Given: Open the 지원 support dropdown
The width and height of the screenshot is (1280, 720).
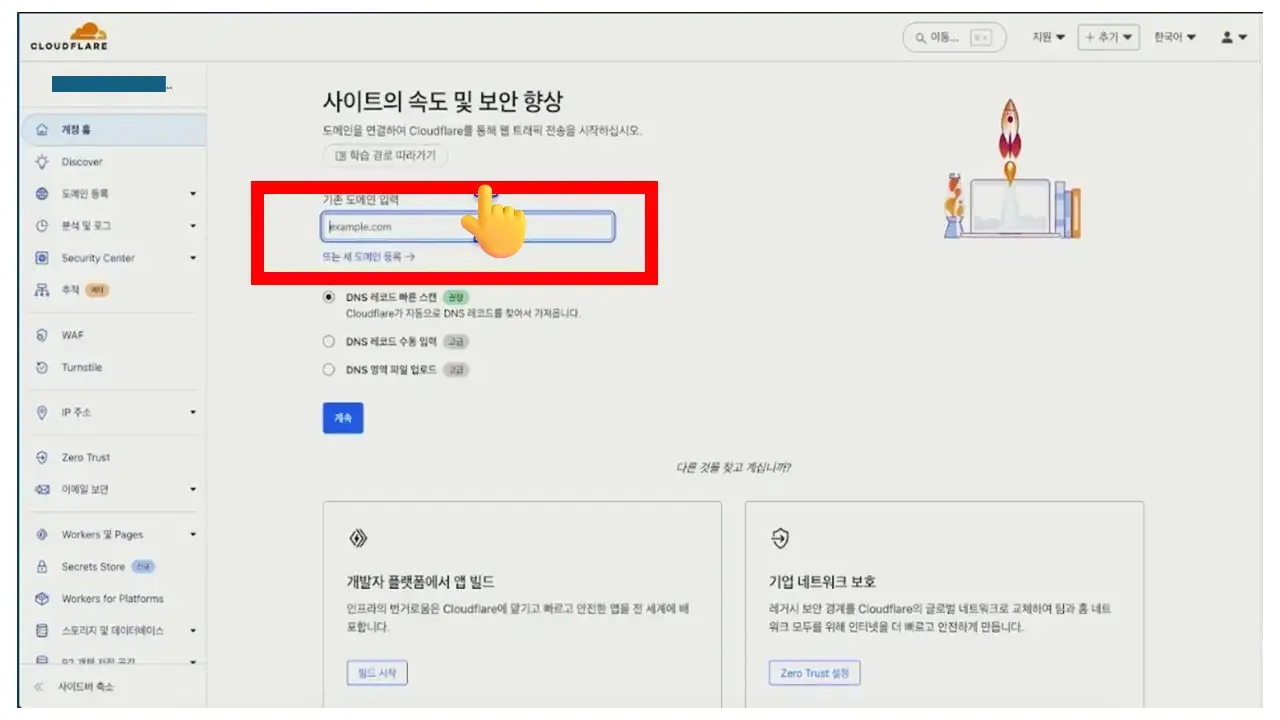Looking at the screenshot, I should [x=1048, y=37].
